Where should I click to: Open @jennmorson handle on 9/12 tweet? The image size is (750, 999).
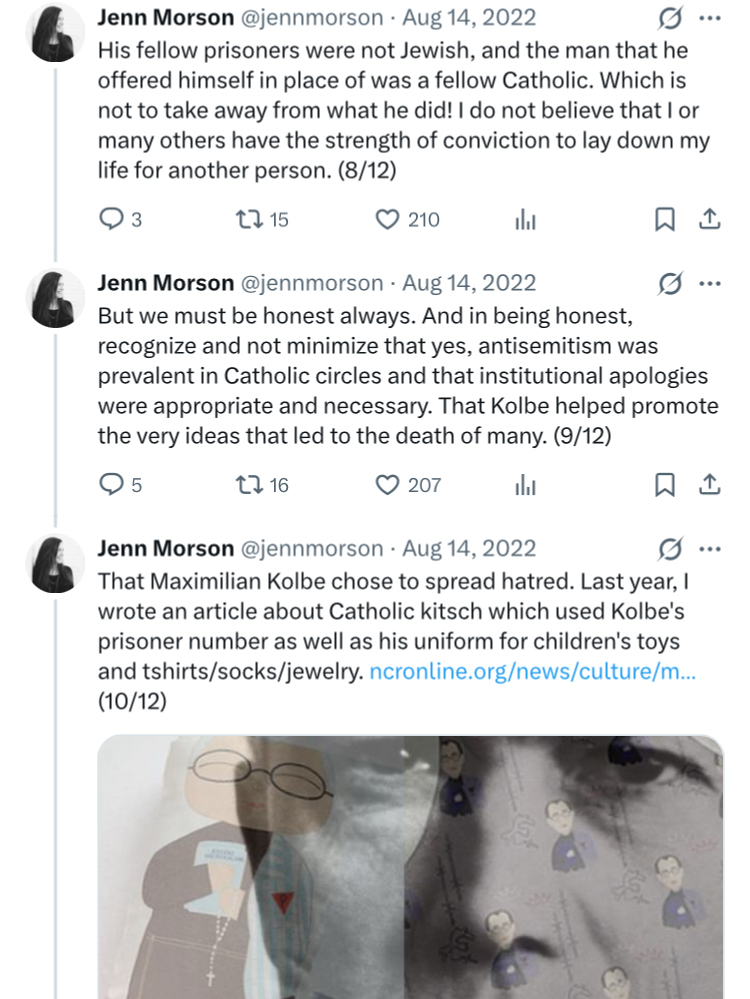(x=312, y=283)
